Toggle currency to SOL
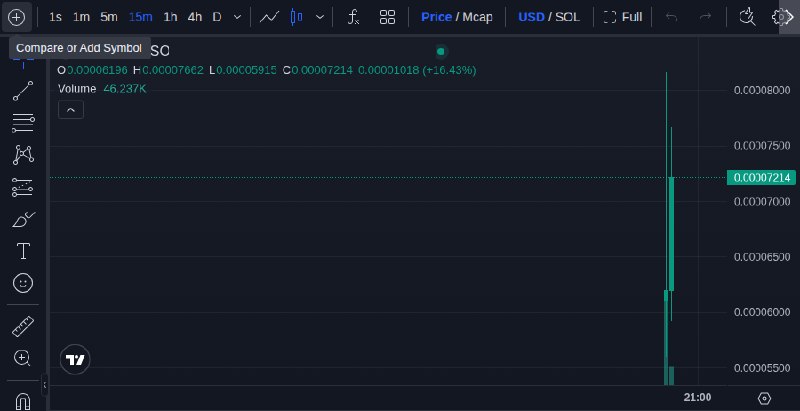The height and width of the screenshot is (411, 800). click(567, 17)
